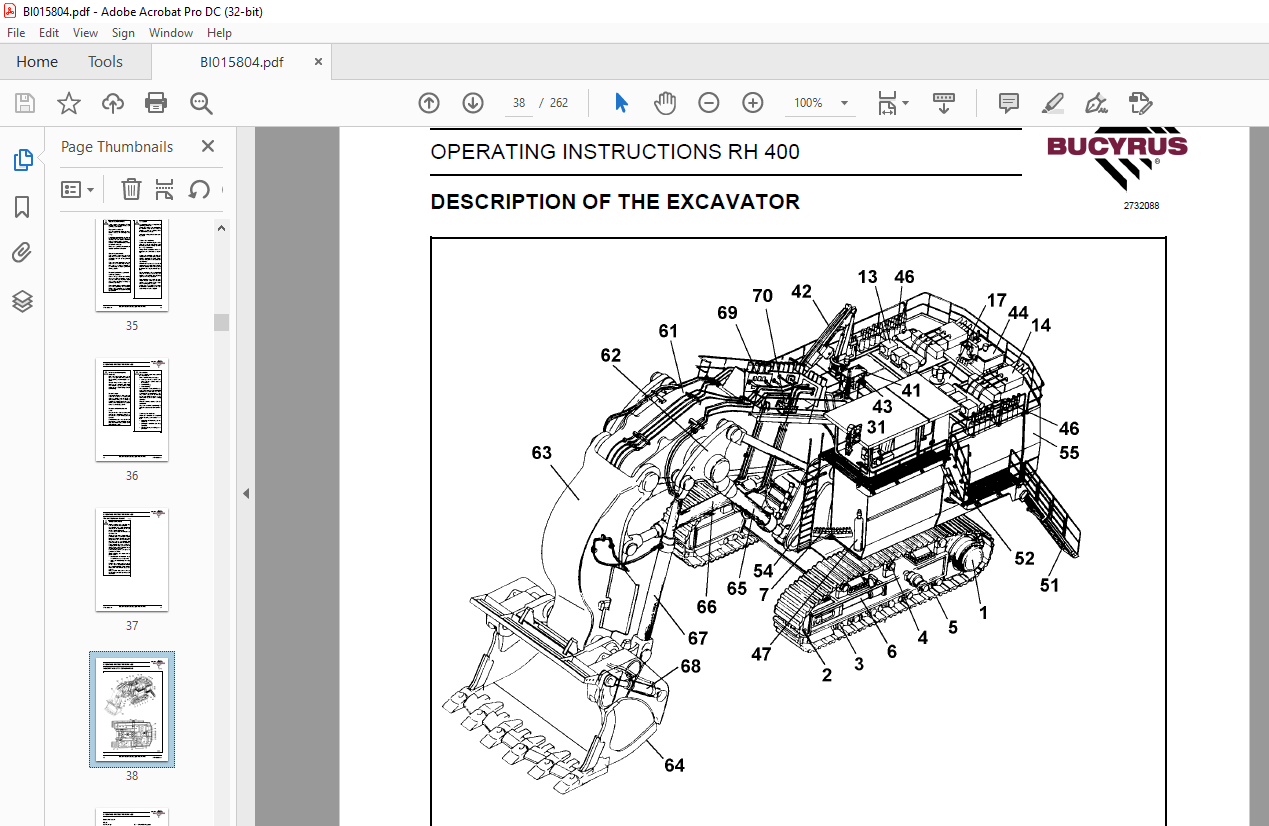Open the find text magnifier tool
Image resolution: width=1269 pixels, height=826 pixels.
[201, 103]
